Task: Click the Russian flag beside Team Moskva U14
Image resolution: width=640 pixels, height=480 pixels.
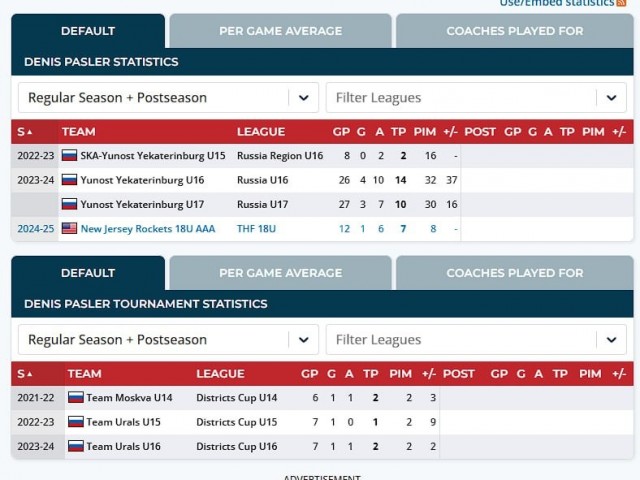Action: pos(75,398)
